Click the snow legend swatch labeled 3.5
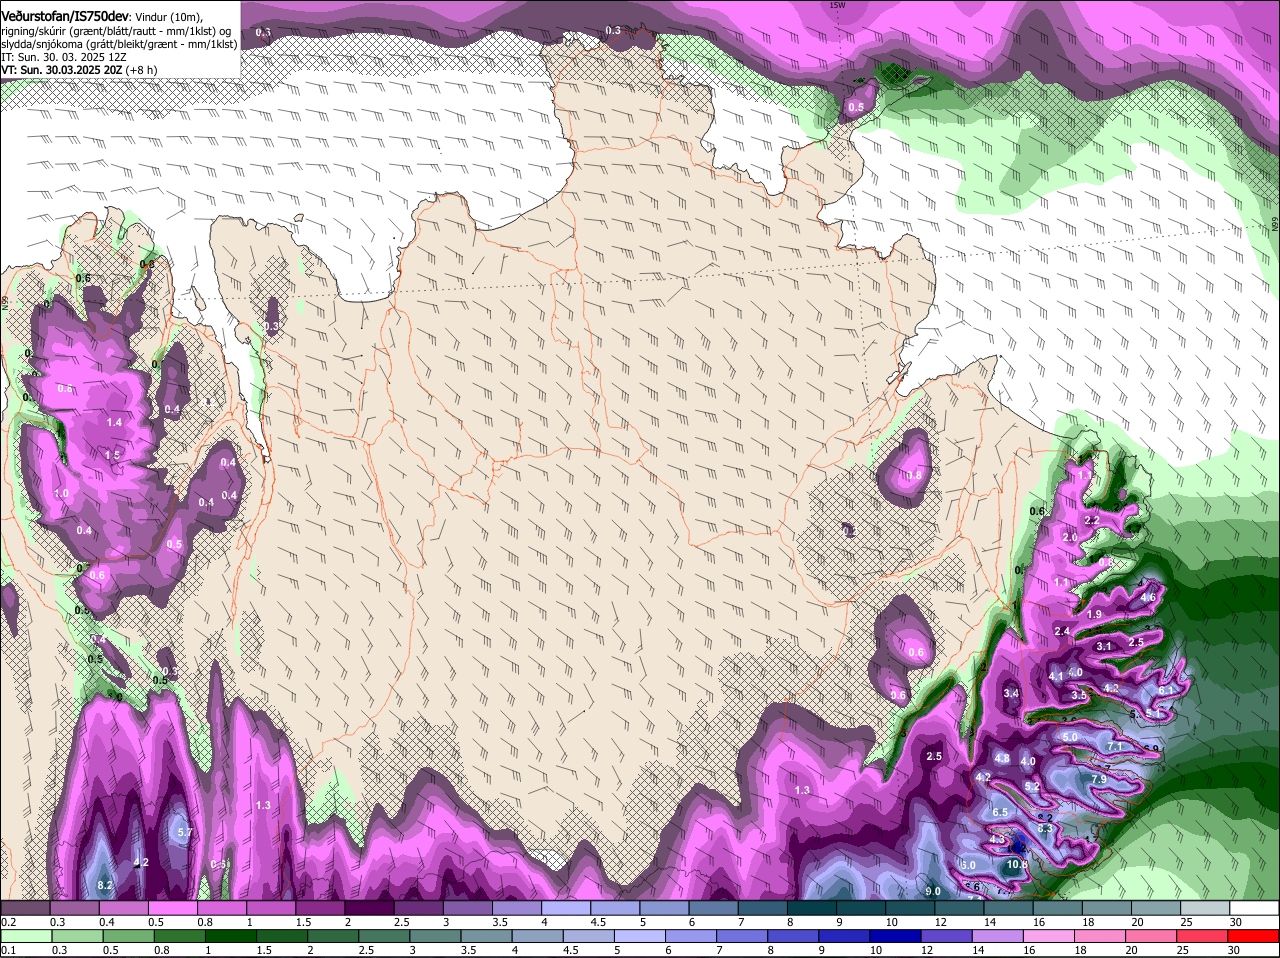Viewport: 1280px width, 958px height. coord(516,908)
